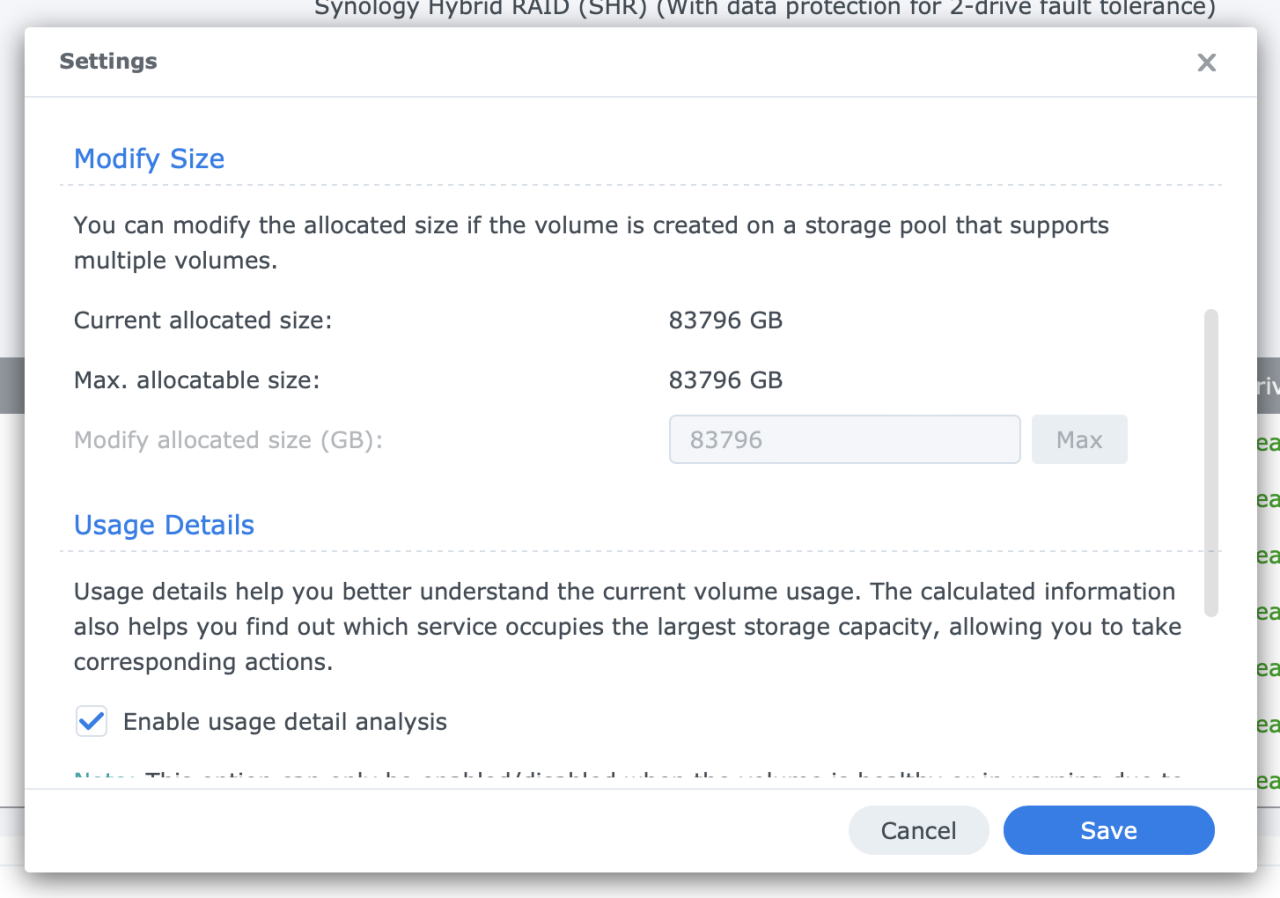The height and width of the screenshot is (898, 1280).
Task: Click inside the Settings dialog footer area
Action: [x=400, y=830]
